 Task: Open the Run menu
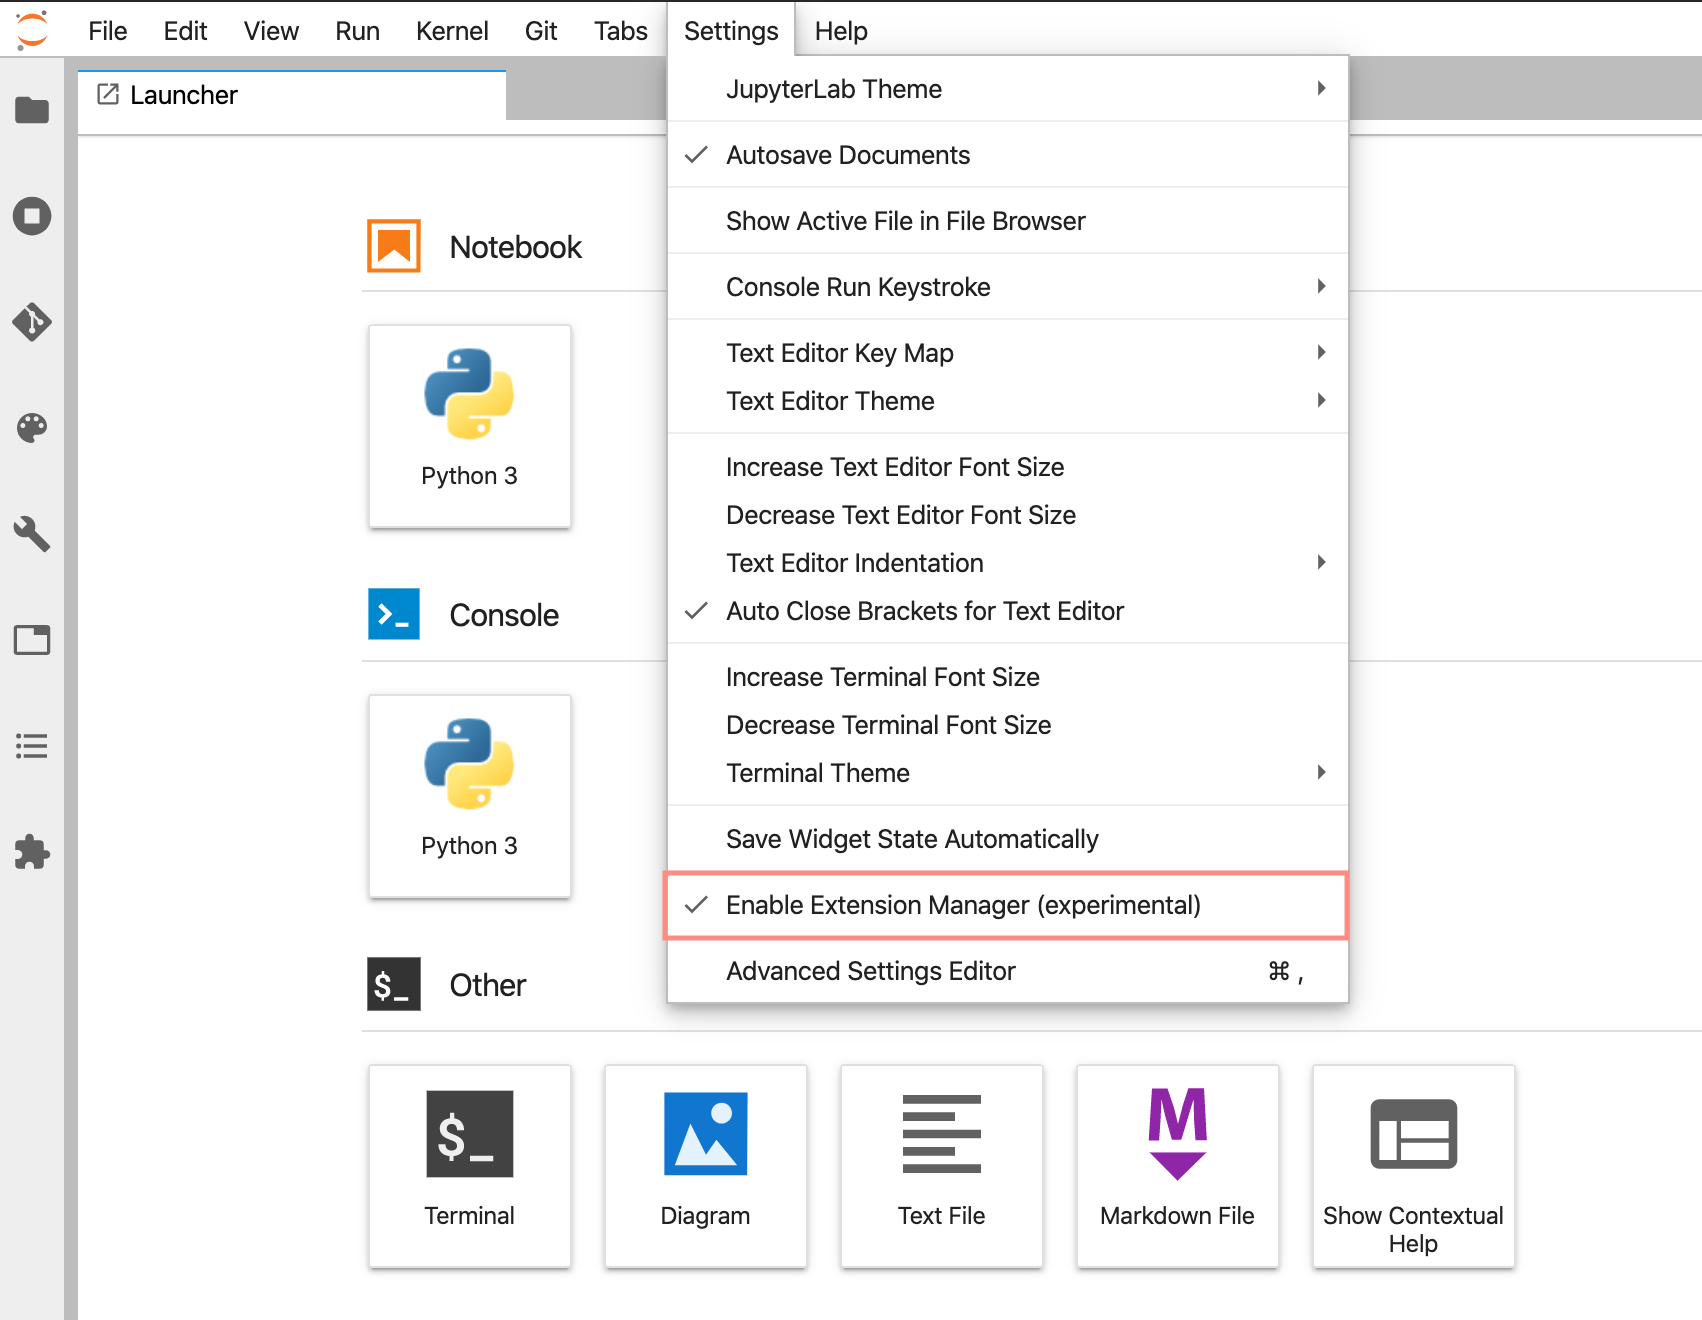tap(357, 31)
